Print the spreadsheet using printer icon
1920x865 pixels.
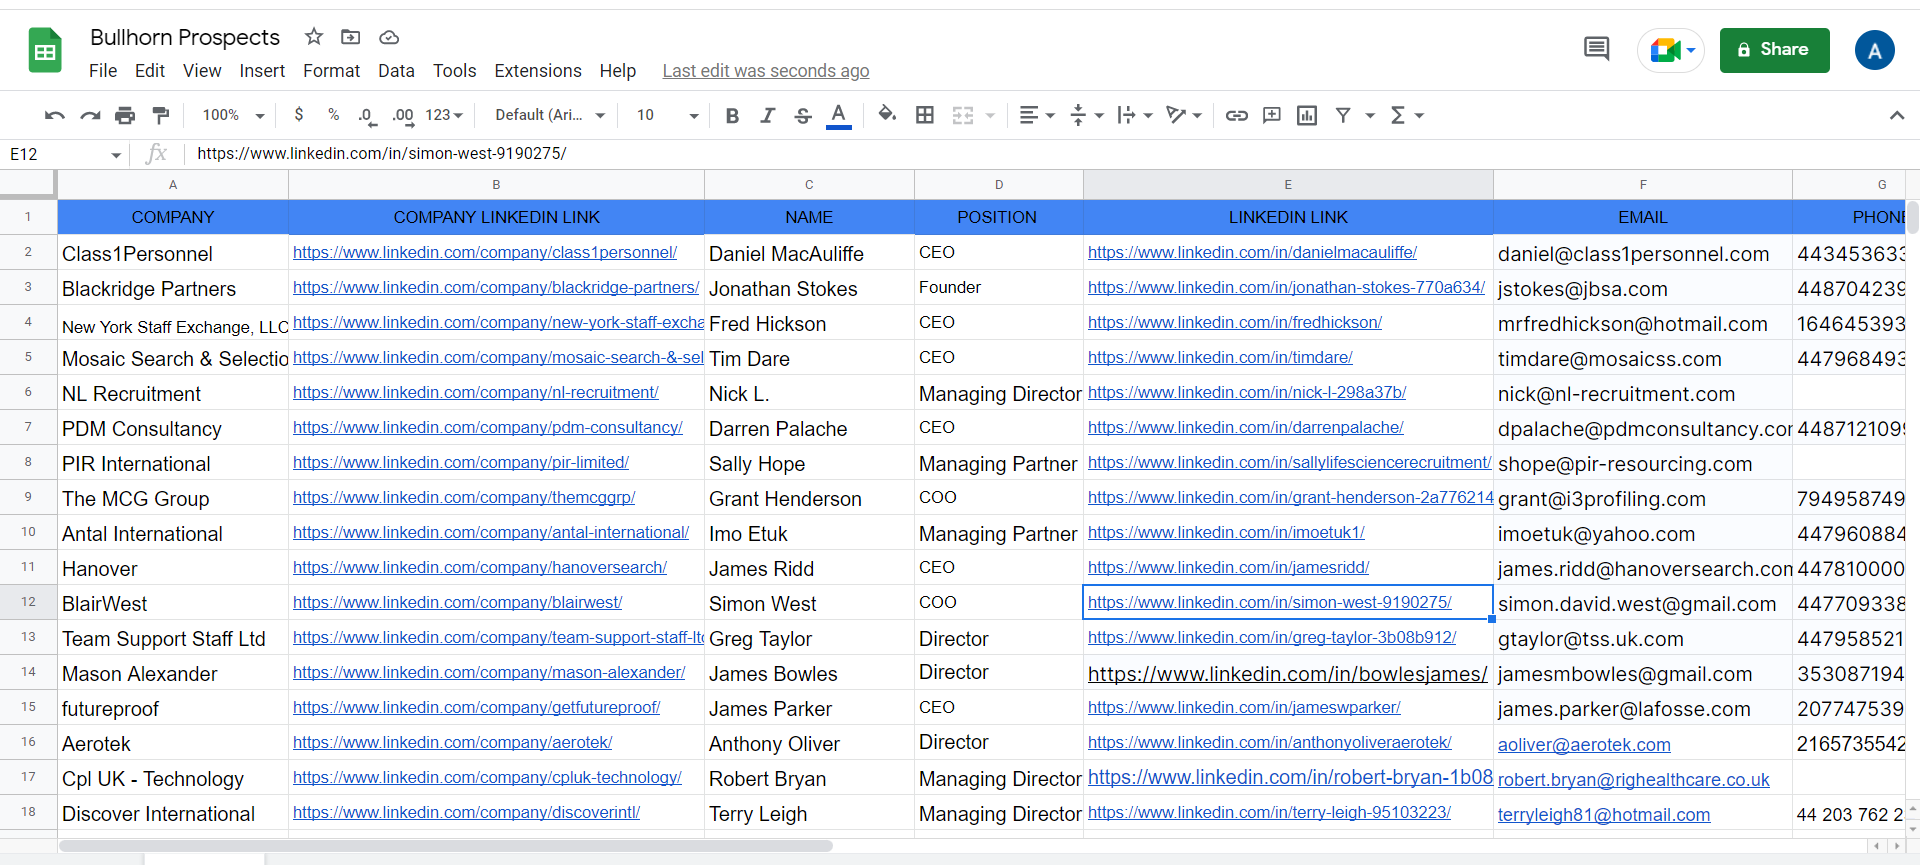click(125, 116)
